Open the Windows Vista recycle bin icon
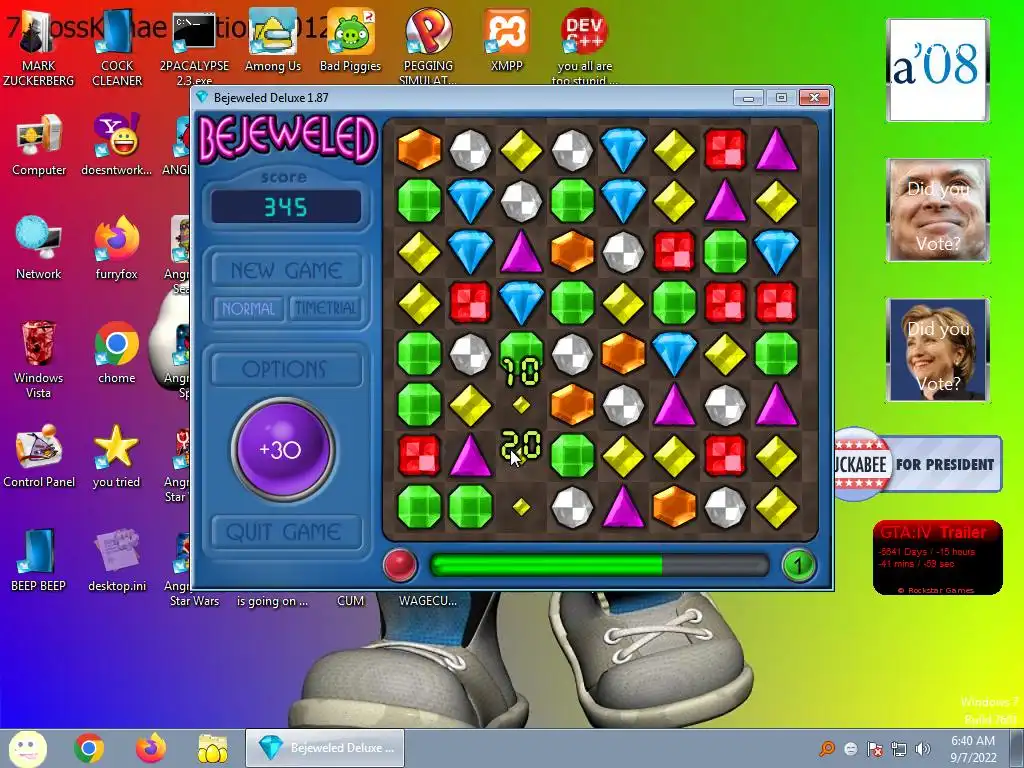Screen dimensions: 1024x768 pyautogui.click(x=39, y=359)
